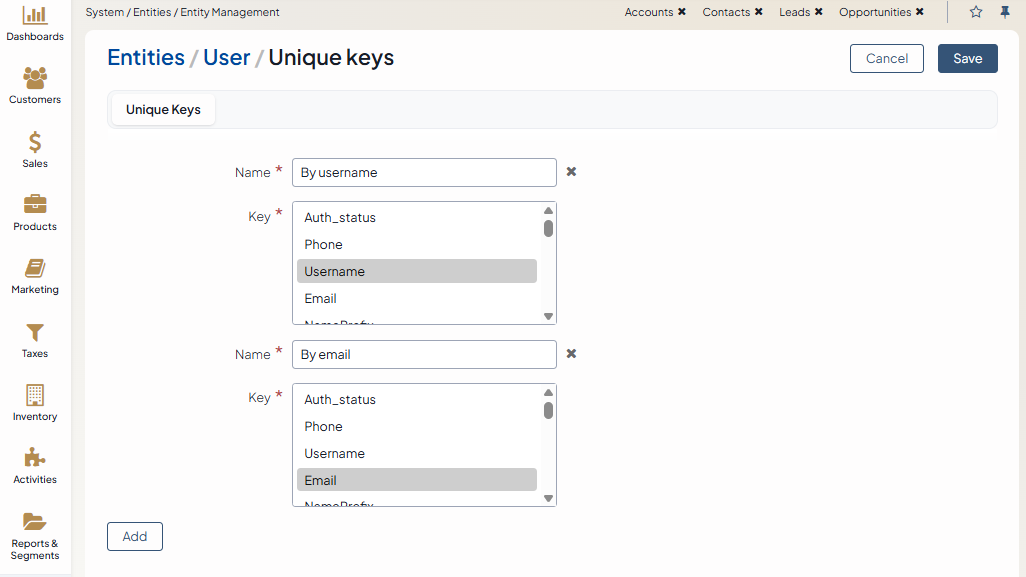This screenshot has width=1026, height=577.
Task: Open the Marketing book icon
Action: [x=35, y=268]
